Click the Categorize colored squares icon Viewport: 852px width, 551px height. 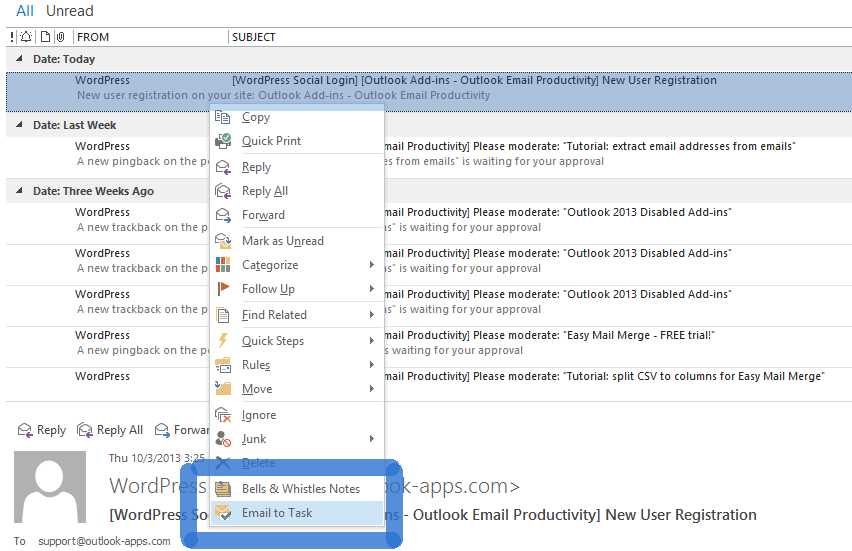[223, 265]
